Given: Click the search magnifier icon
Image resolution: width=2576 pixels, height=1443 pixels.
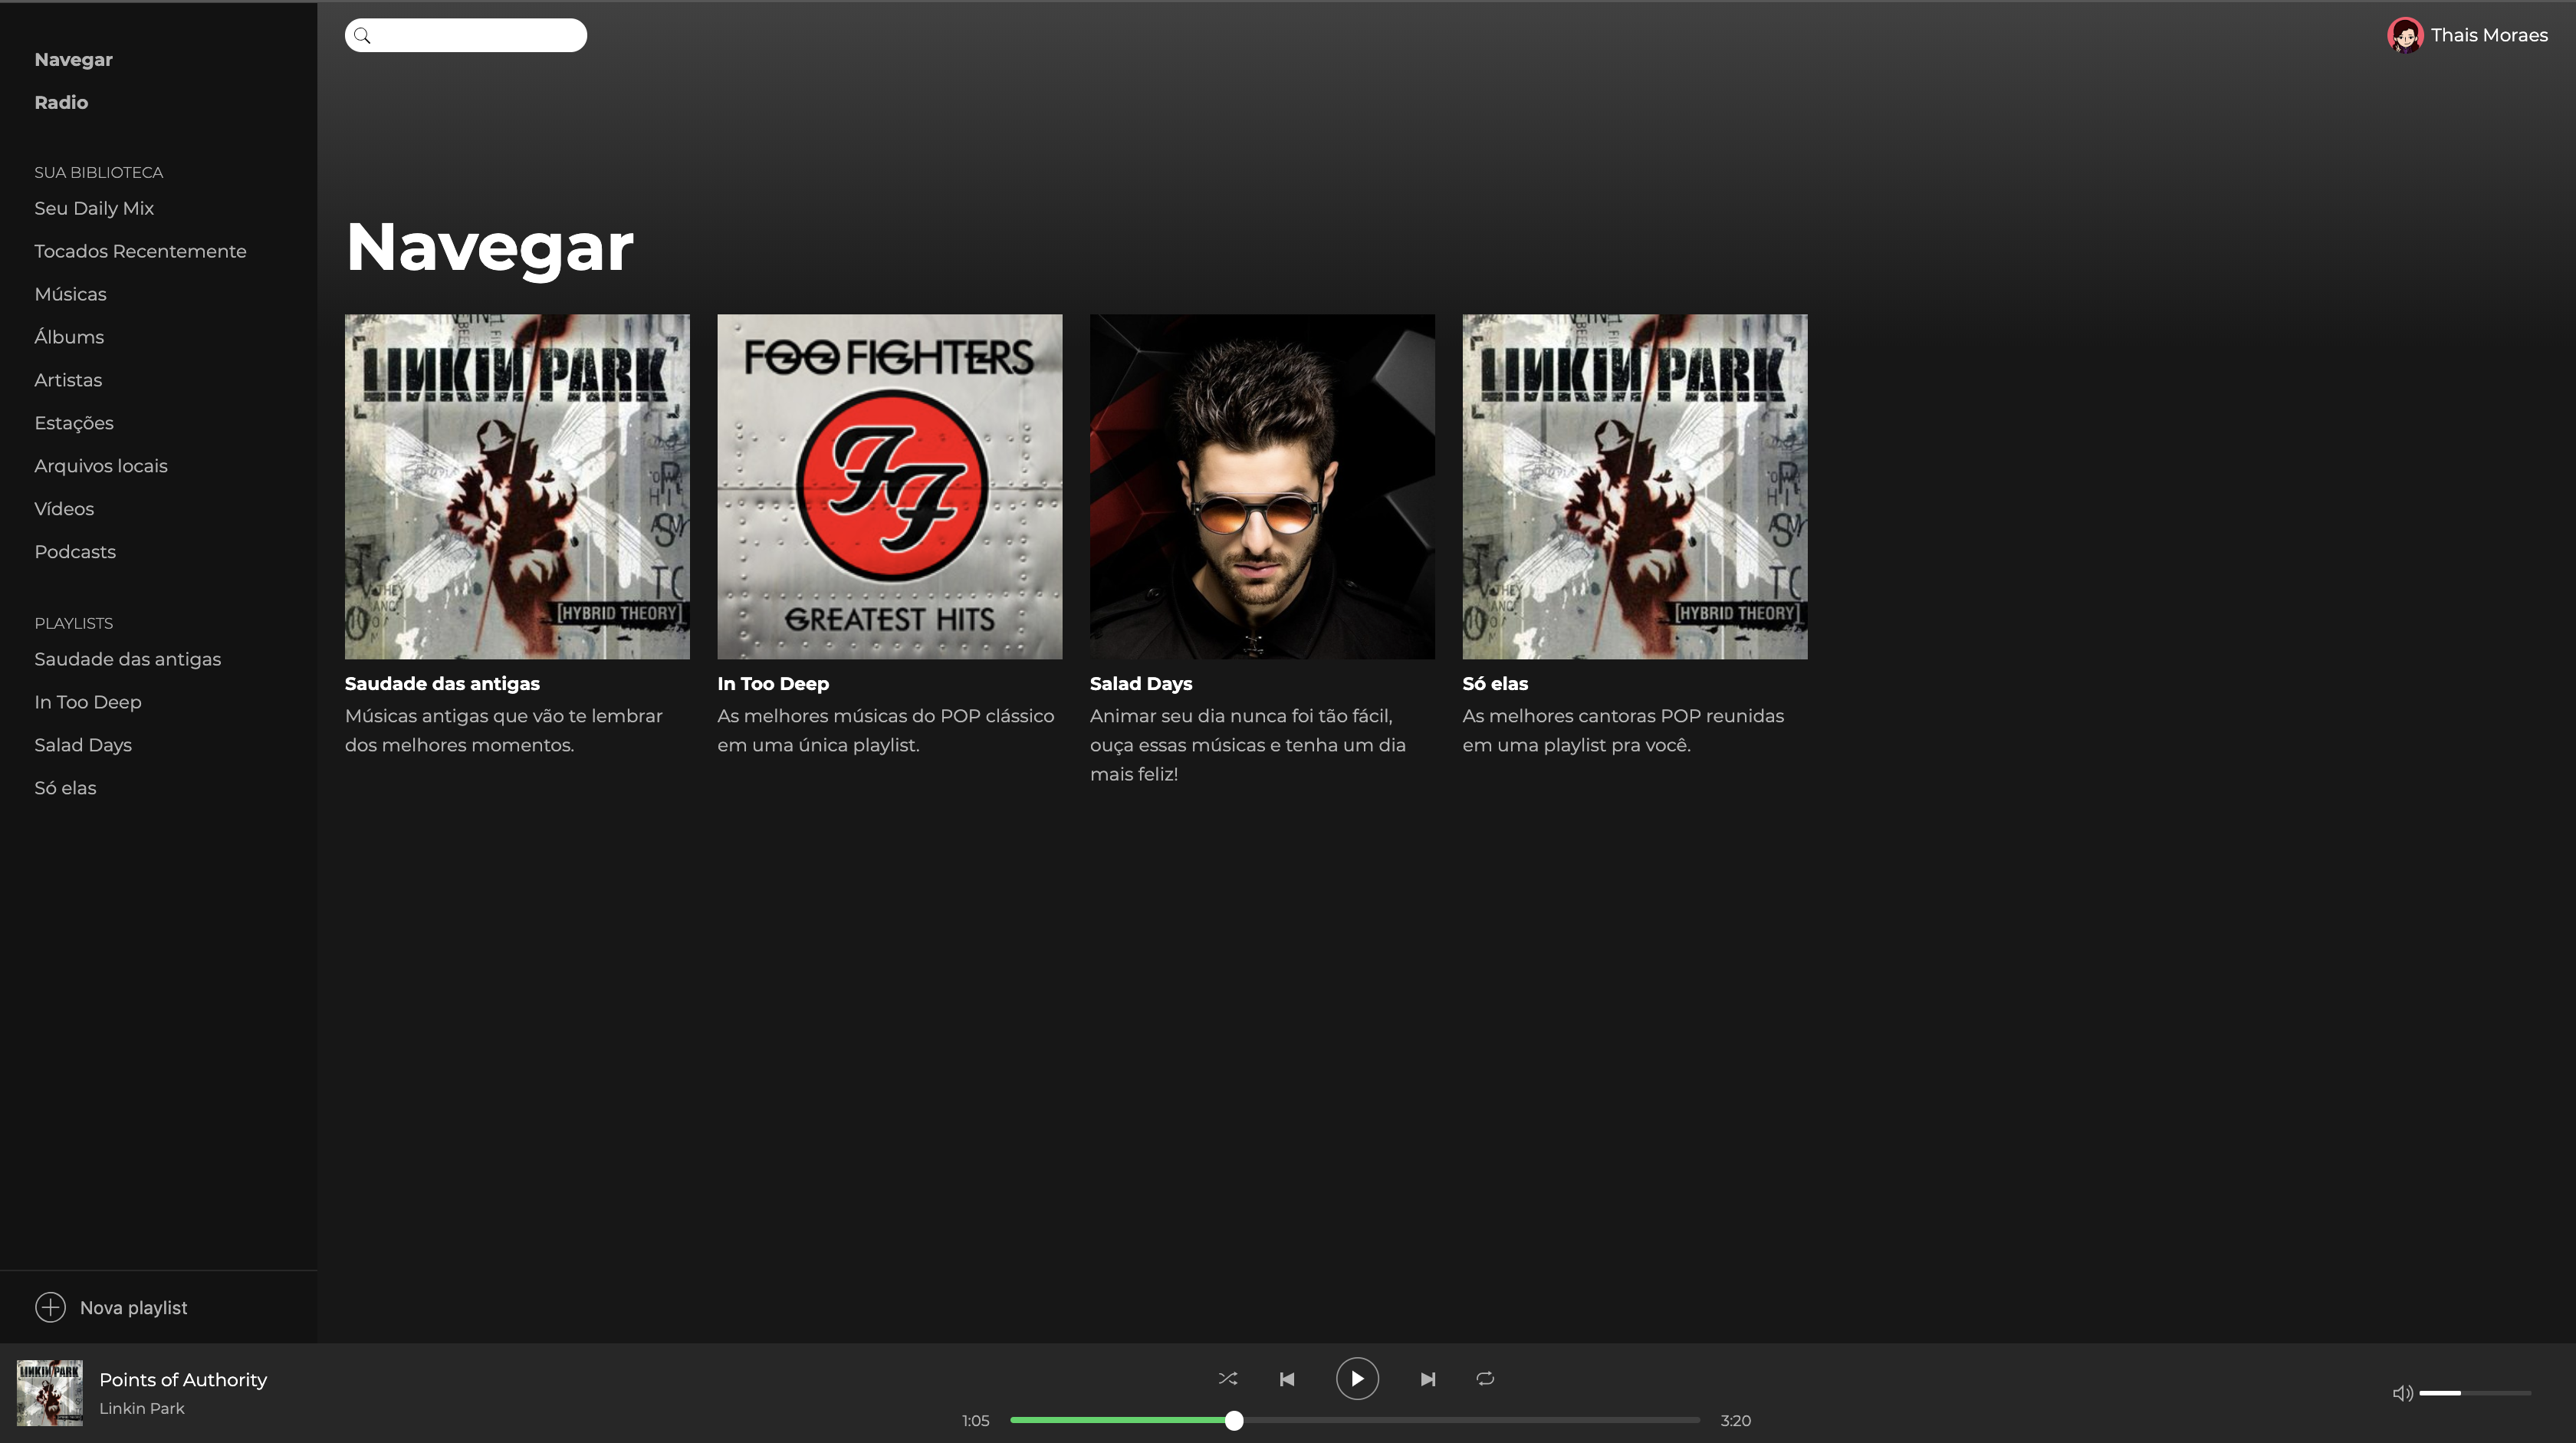Looking at the screenshot, I should [x=363, y=36].
